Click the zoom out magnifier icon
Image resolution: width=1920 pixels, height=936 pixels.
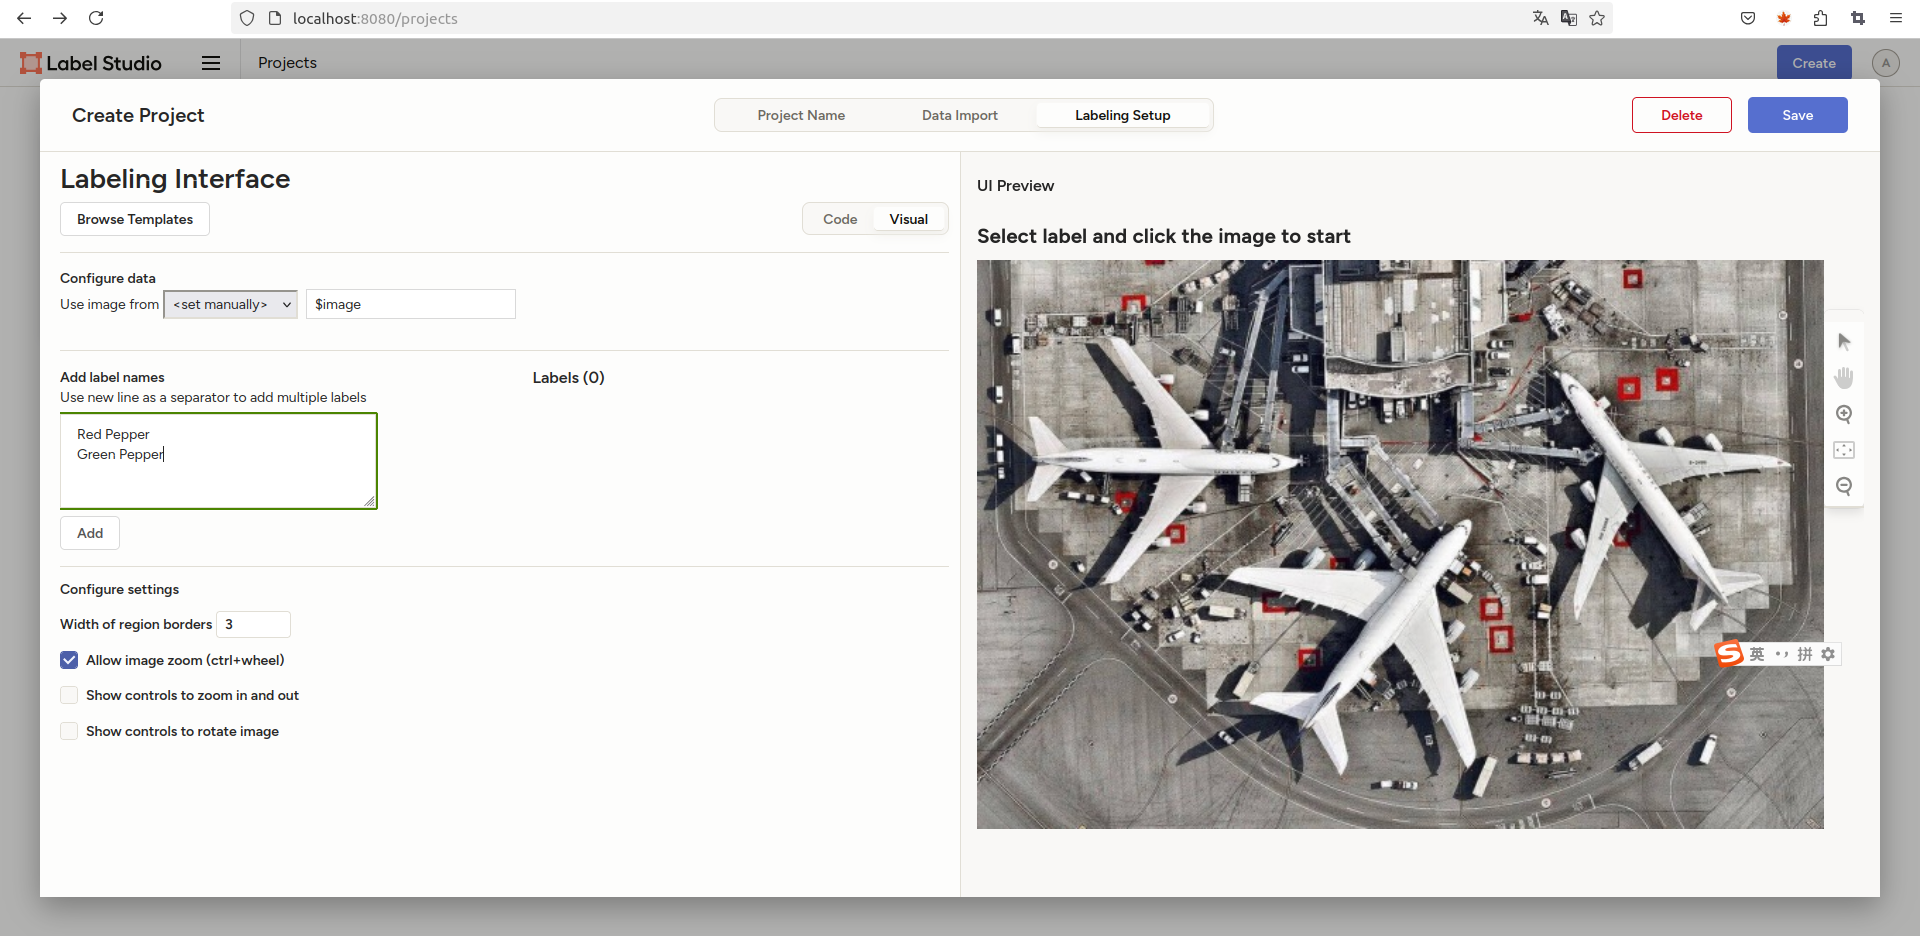coord(1844,486)
